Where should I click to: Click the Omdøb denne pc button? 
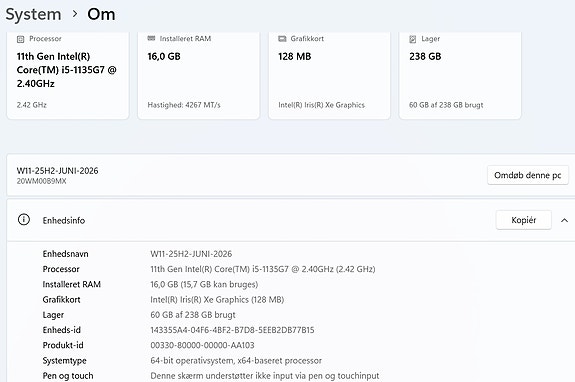pos(528,175)
